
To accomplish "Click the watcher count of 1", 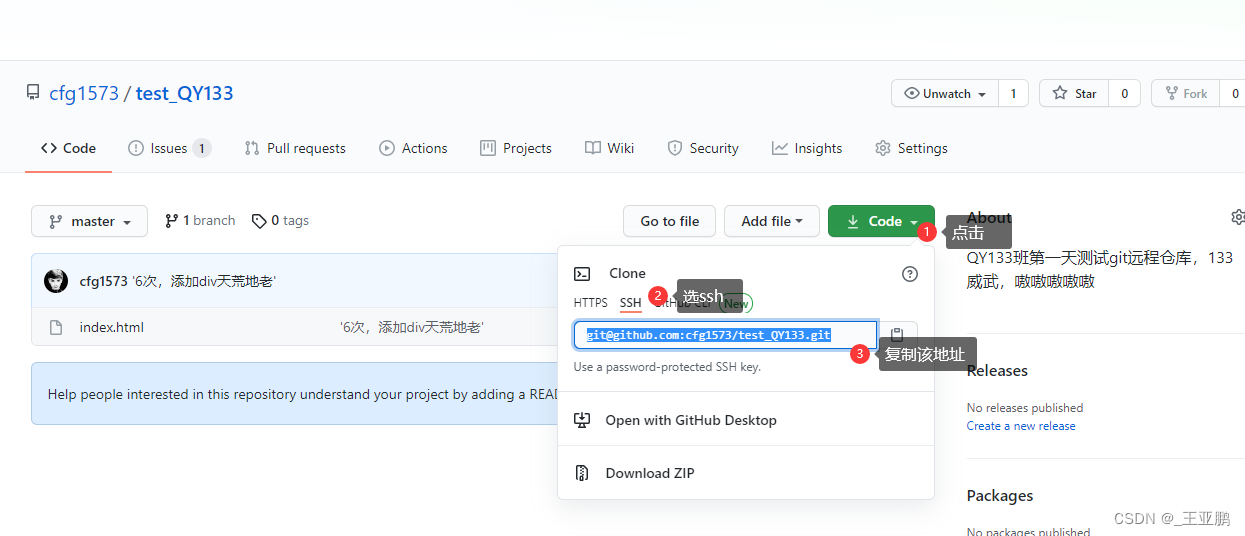I will coord(1013,94).
